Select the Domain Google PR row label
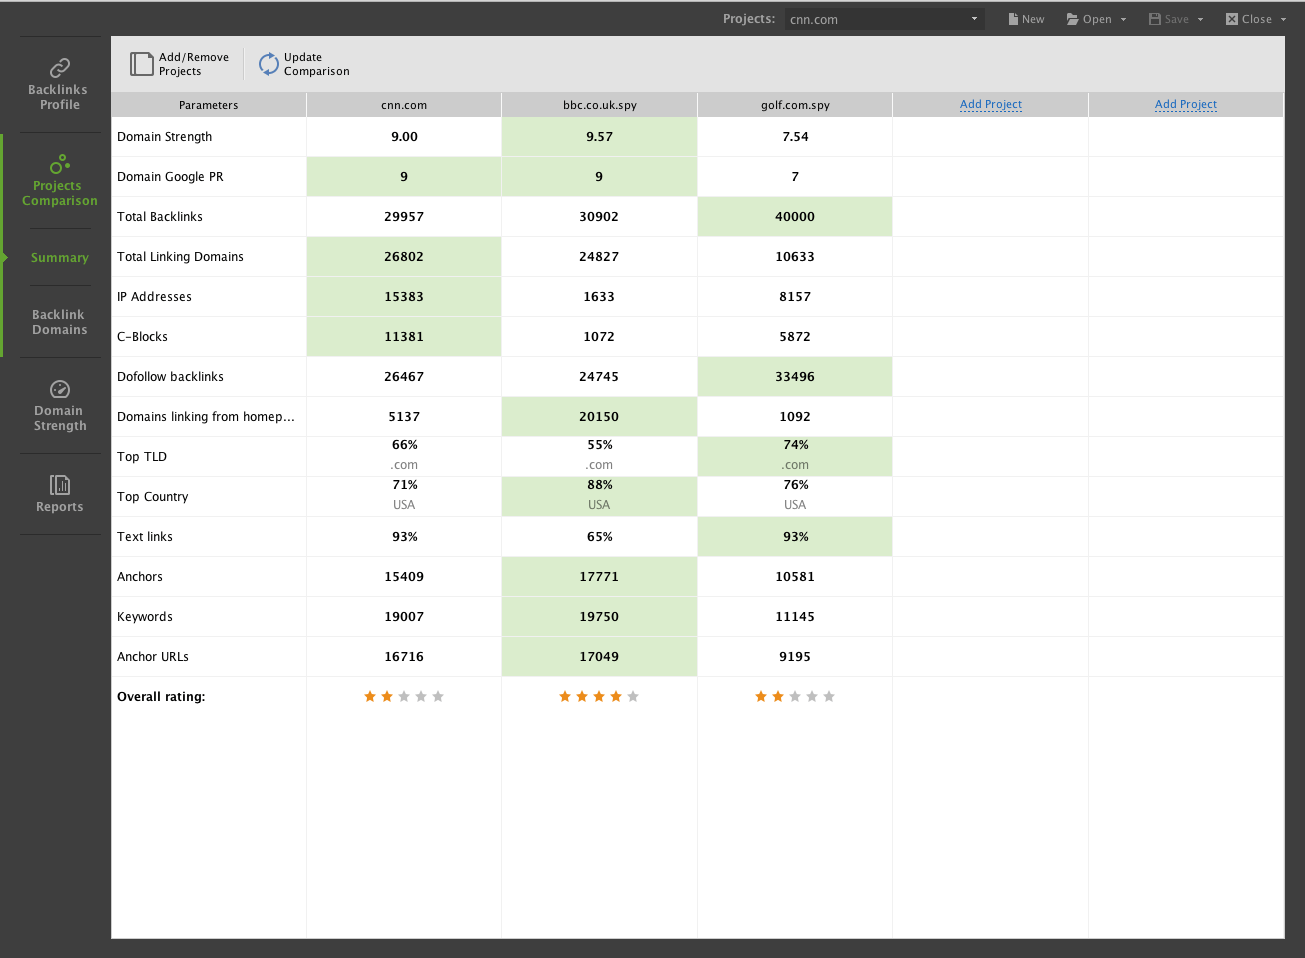Viewport: 1305px width, 958px height. pyautogui.click(x=170, y=177)
